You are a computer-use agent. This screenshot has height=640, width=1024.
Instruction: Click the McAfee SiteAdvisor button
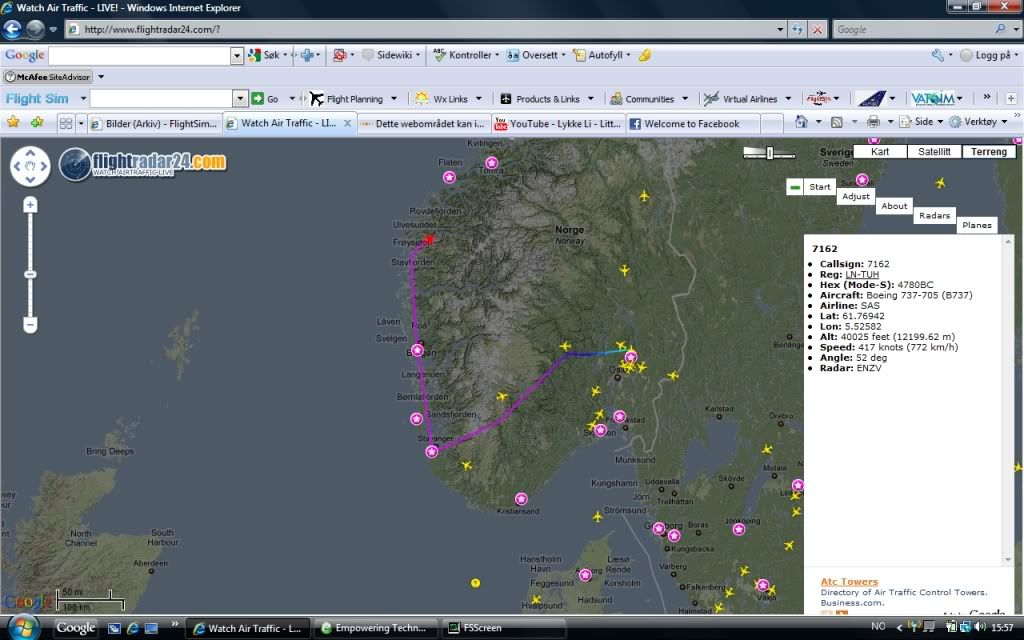pyautogui.click(x=48, y=76)
